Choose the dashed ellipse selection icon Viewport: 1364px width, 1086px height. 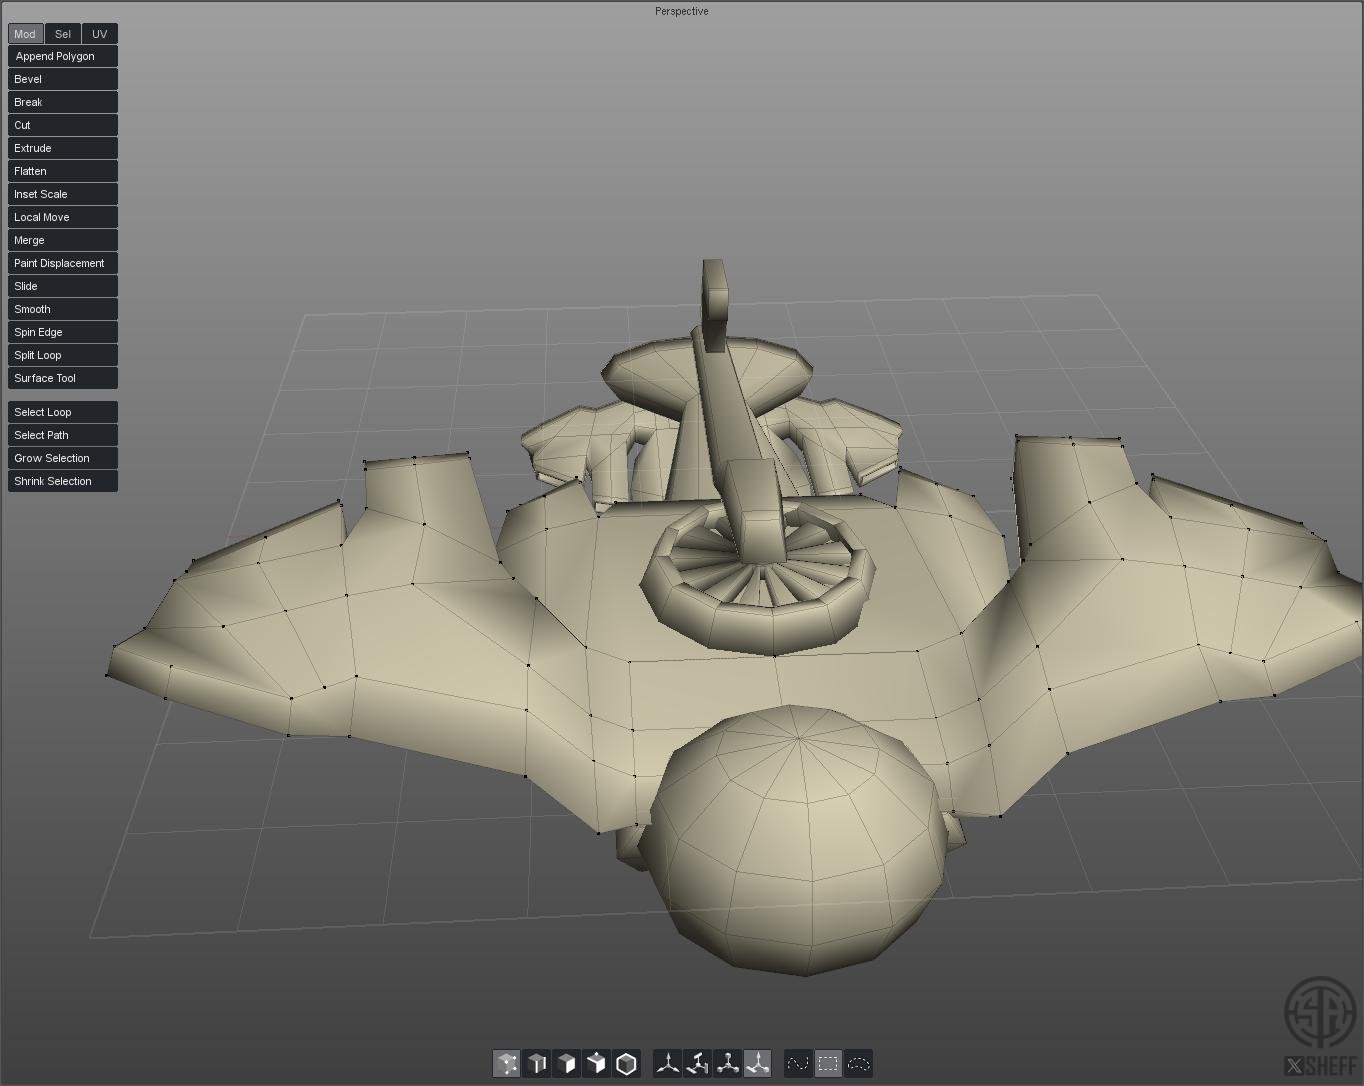pyautogui.click(x=859, y=1064)
